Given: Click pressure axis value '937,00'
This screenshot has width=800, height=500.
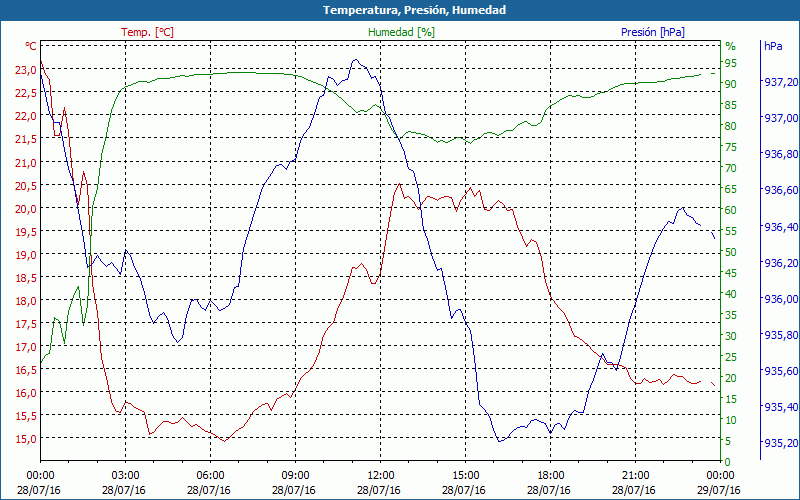Looking at the screenshot, I should pos(780,118).
